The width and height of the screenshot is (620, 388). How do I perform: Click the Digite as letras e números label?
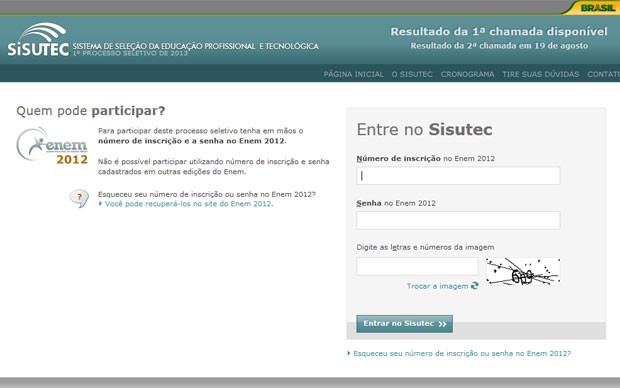pos(425,247)
